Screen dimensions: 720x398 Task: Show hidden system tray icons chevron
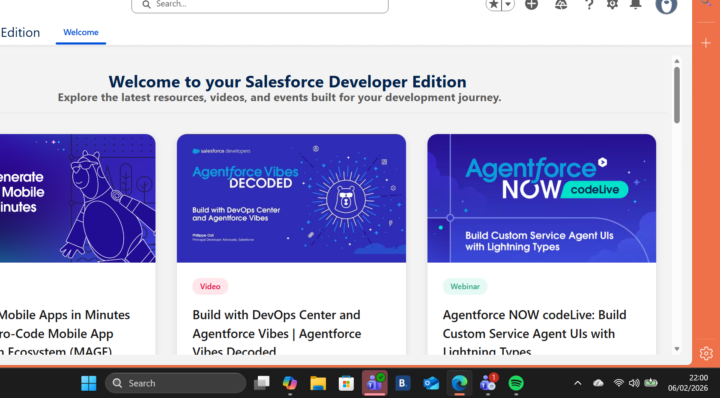pos(578,383)
